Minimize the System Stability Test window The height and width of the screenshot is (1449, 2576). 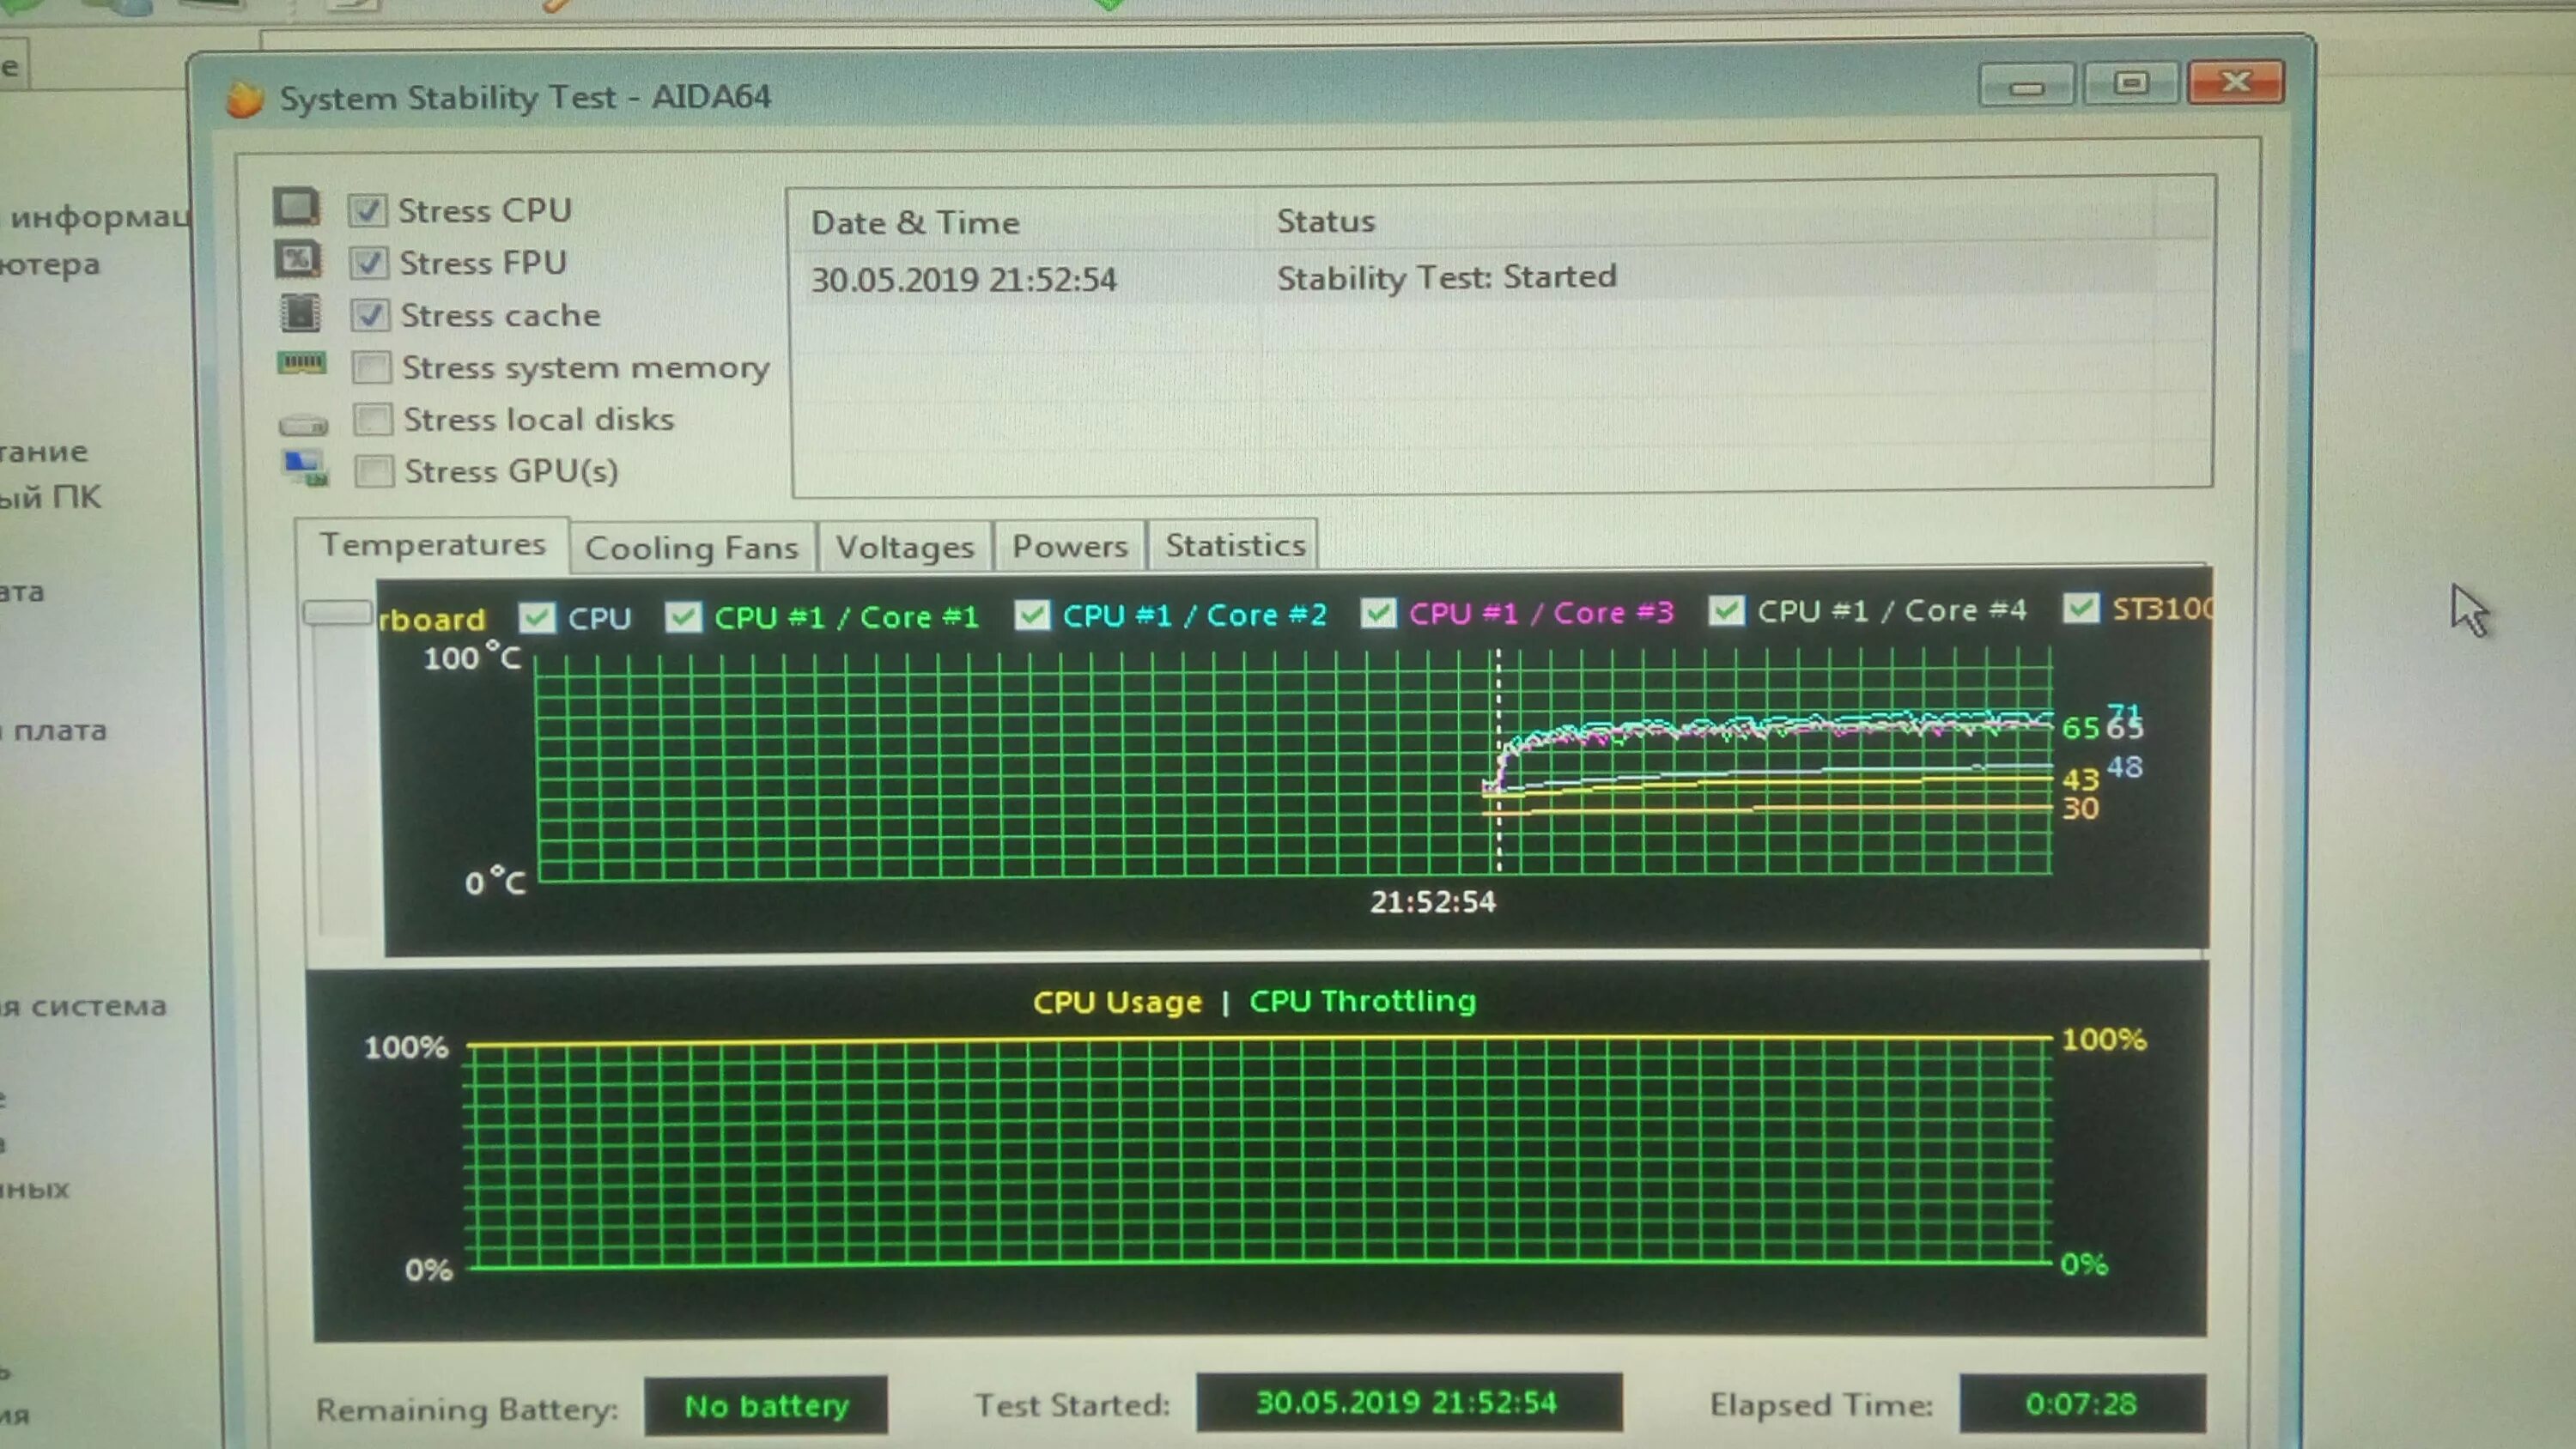point(2027,87)
